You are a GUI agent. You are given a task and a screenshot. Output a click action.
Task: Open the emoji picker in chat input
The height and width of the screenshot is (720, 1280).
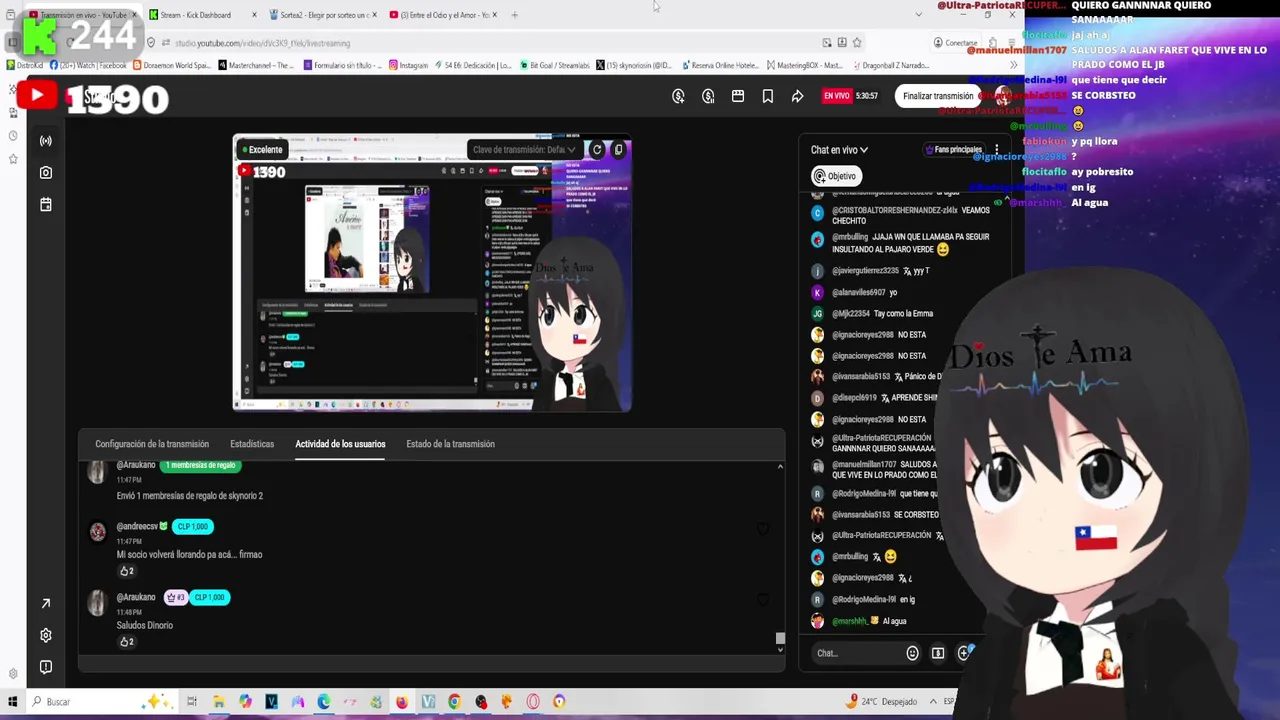pyautogui.click(x=912, y=653)
